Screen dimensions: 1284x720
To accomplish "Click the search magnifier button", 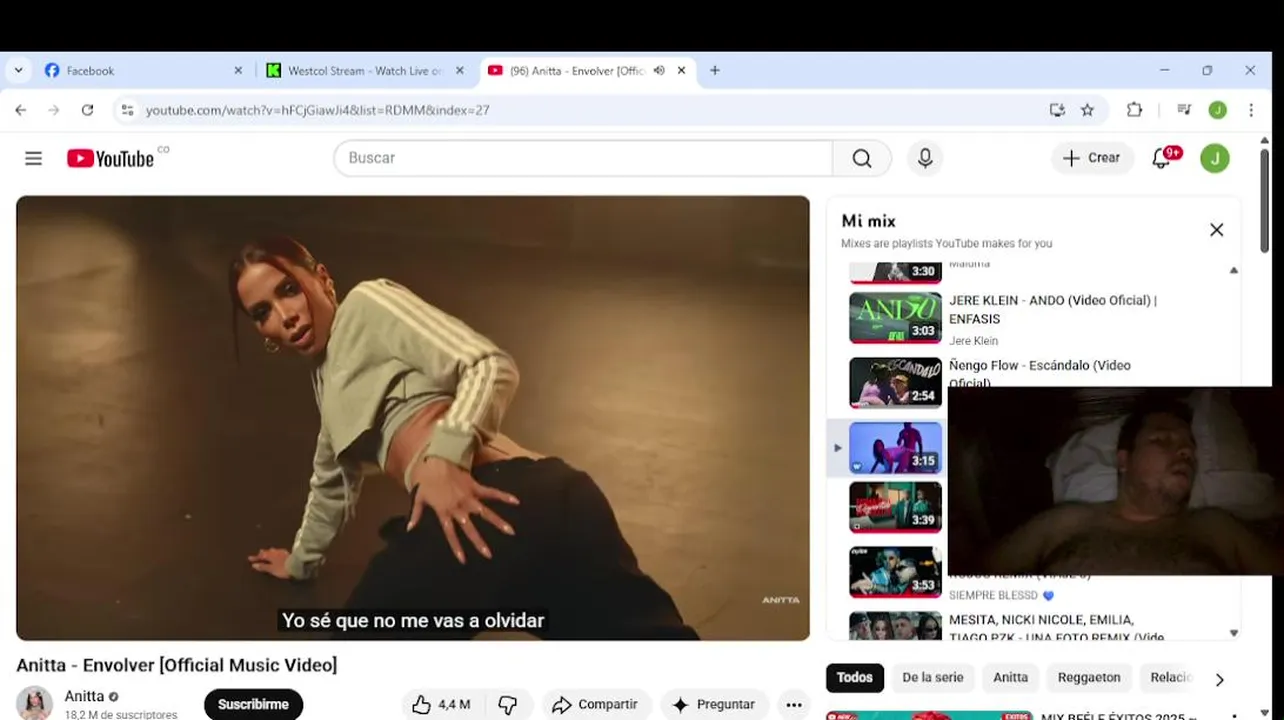I will coord(862,158).
